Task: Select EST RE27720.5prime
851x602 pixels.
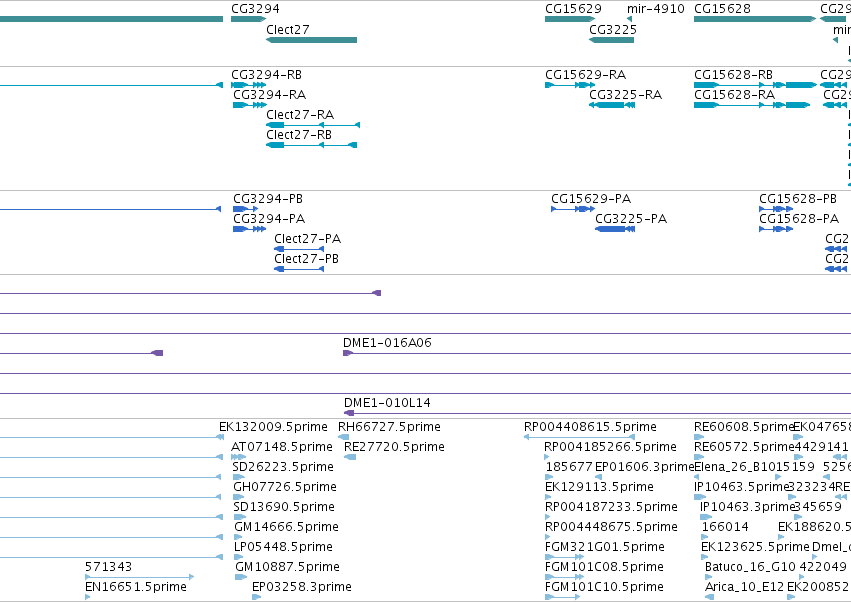Action: click(394, 447)
